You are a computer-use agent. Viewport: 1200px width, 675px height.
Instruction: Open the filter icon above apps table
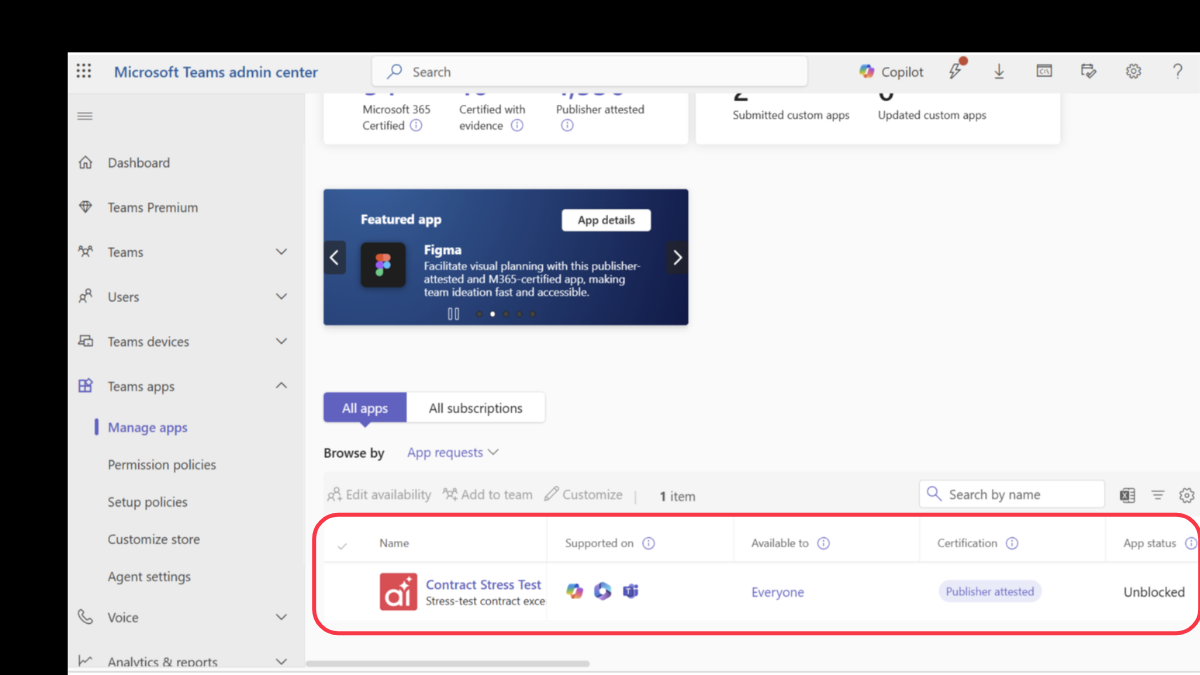[x=1157, y=495]
